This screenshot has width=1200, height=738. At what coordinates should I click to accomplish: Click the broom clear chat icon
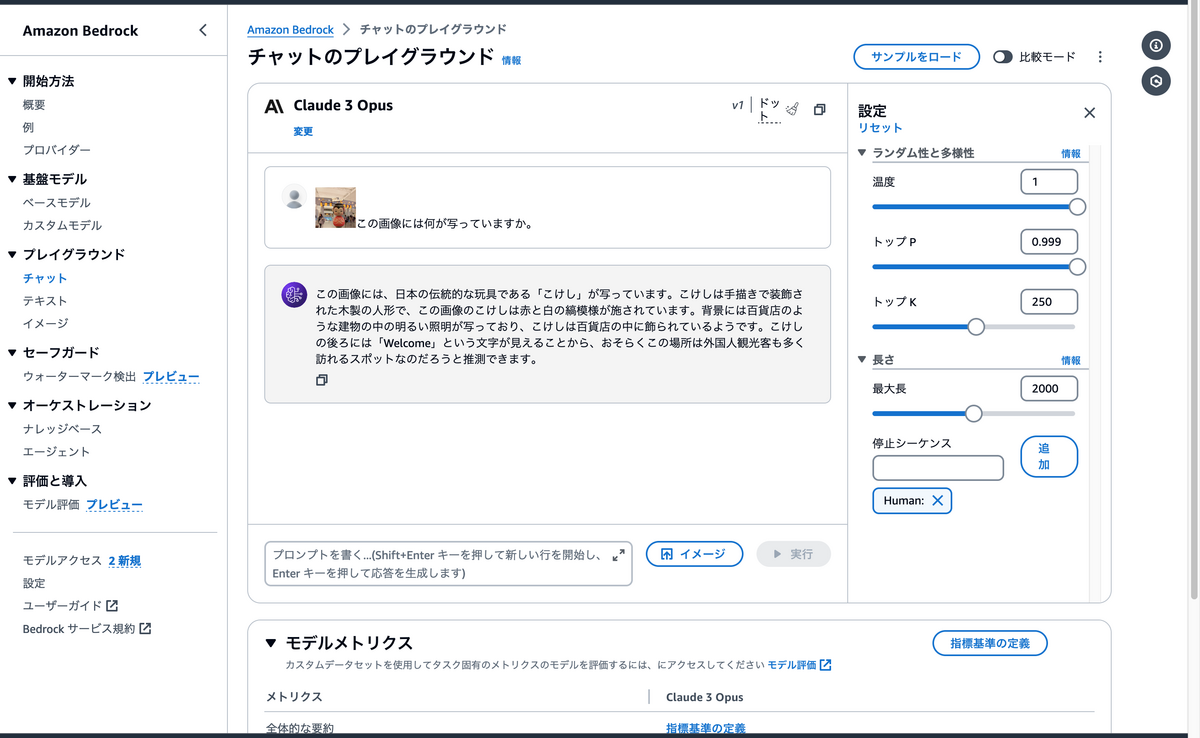(793, 109)
